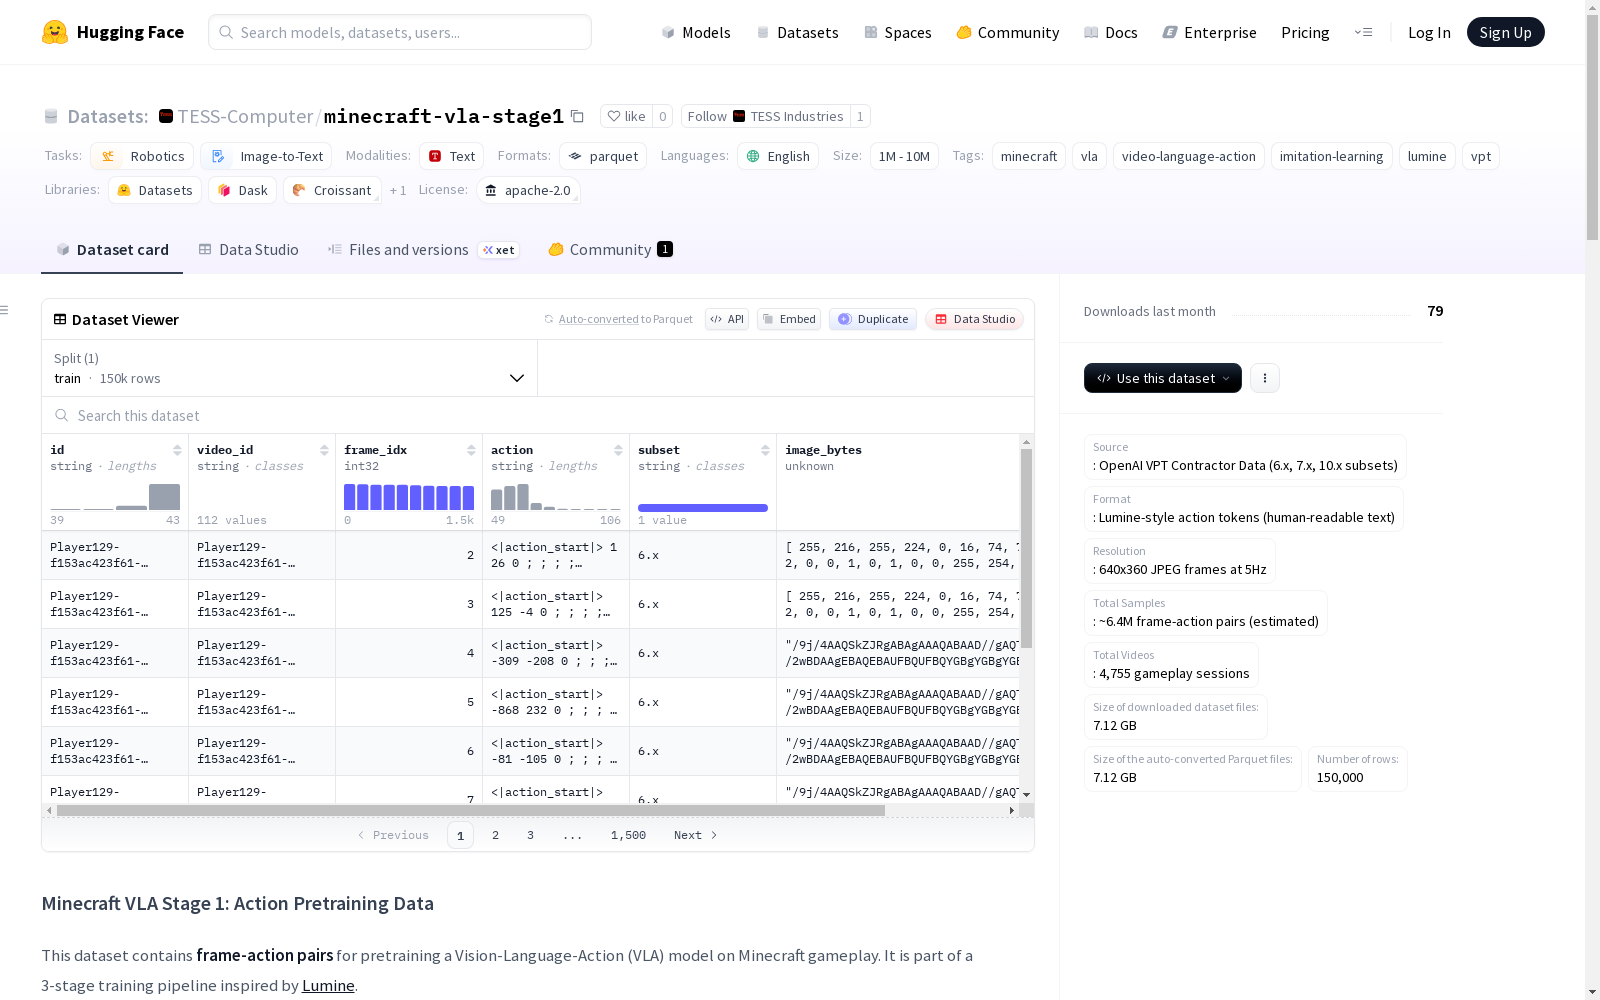Like the dataset with the heart button
The height and width of the screenshot is (1000, 1600).
pyautogui.click(x=627, y=116)
